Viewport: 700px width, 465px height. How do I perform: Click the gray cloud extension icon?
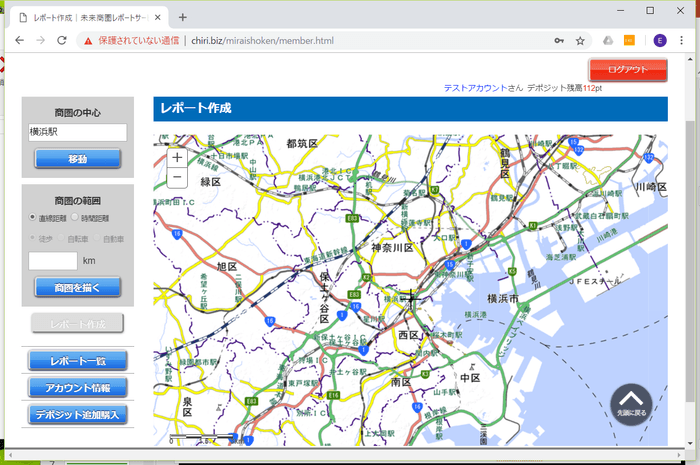click(x=608, y=41)
